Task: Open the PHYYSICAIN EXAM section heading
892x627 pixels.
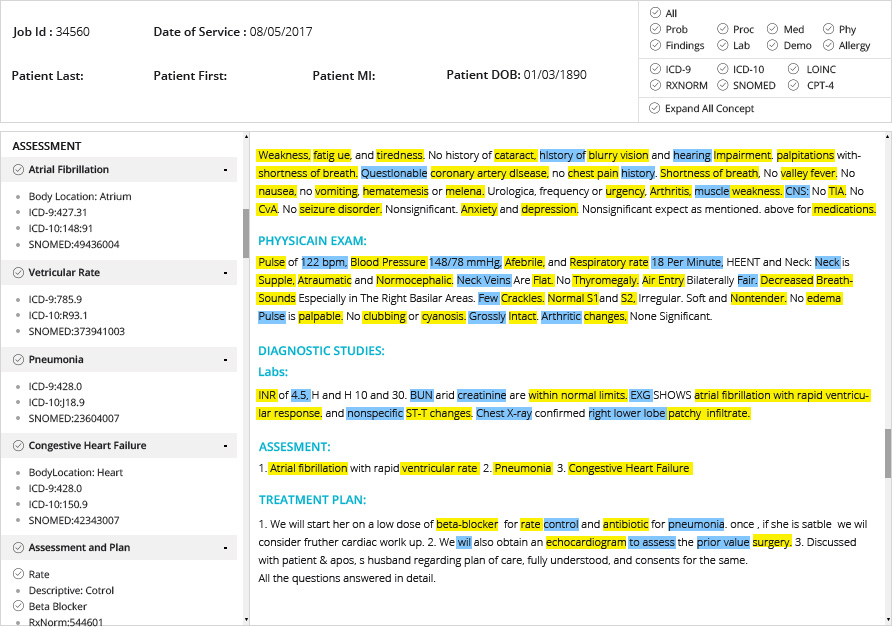Action: click(x=312, y=241)
